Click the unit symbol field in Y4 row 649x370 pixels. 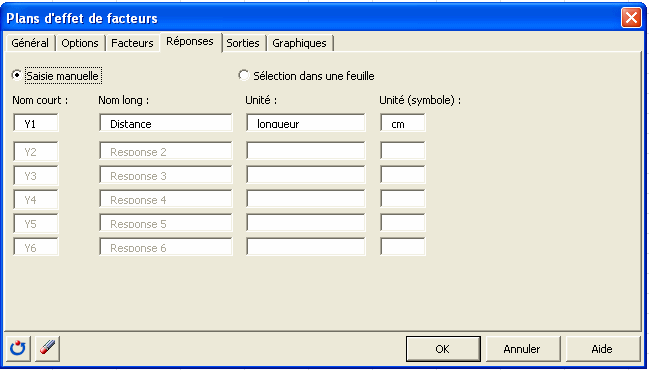pos(403,199)
